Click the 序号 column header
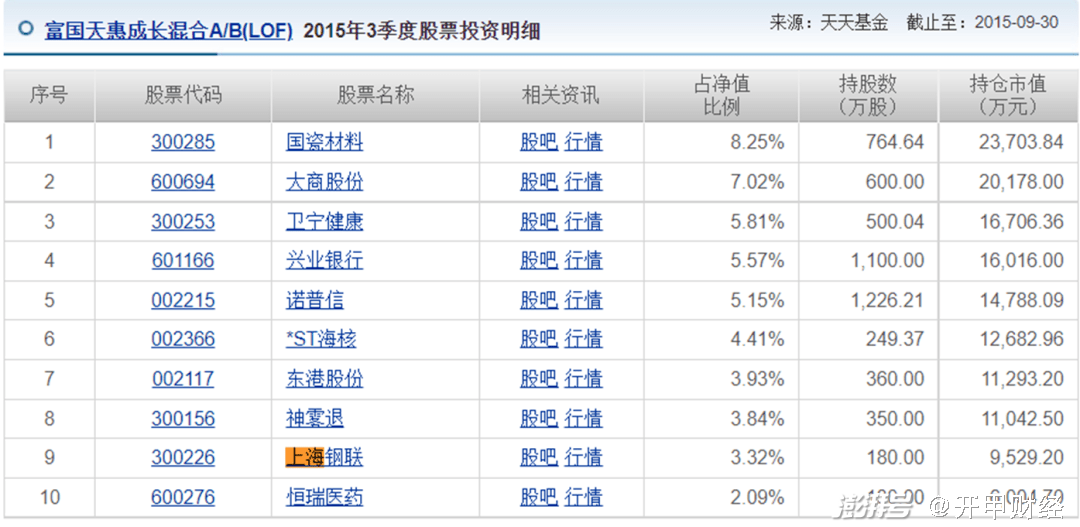 coord(50,96)
